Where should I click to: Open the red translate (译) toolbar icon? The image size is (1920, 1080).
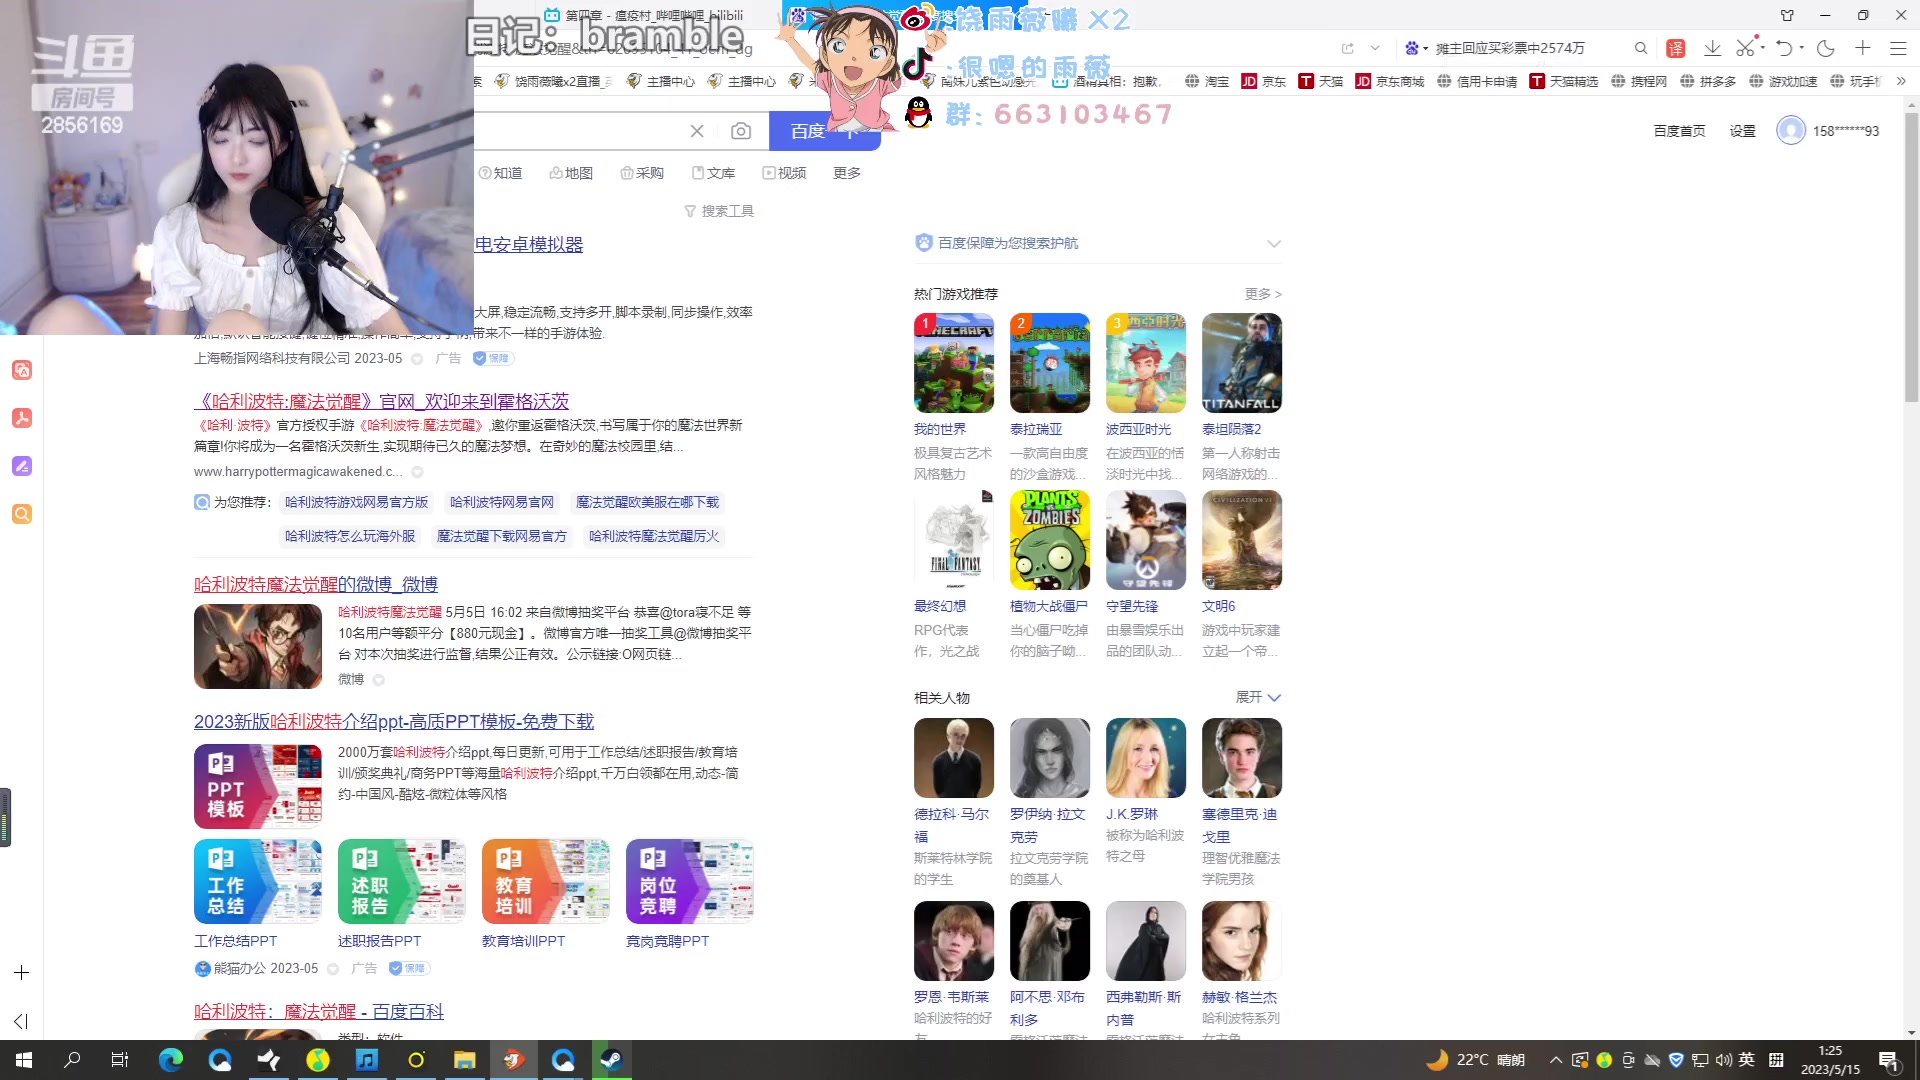[1676, 48]
